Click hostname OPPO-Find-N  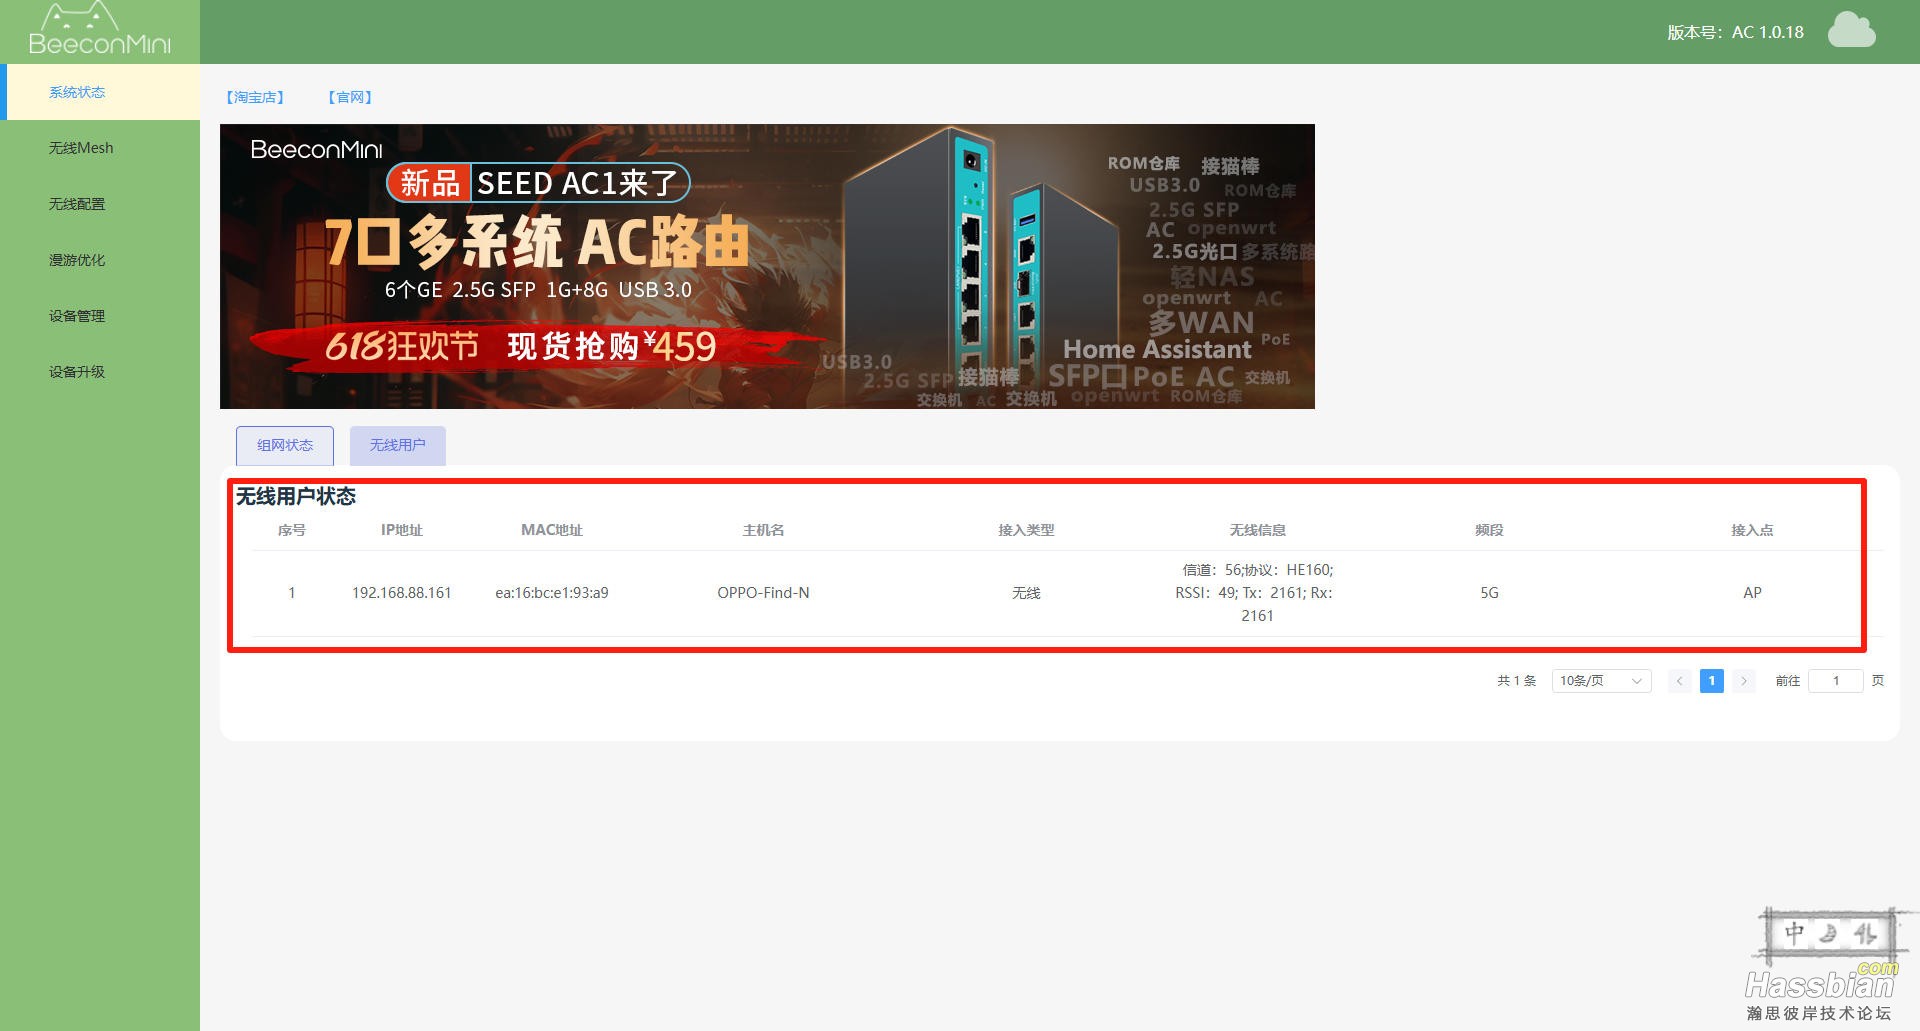(x=763, y=593)
